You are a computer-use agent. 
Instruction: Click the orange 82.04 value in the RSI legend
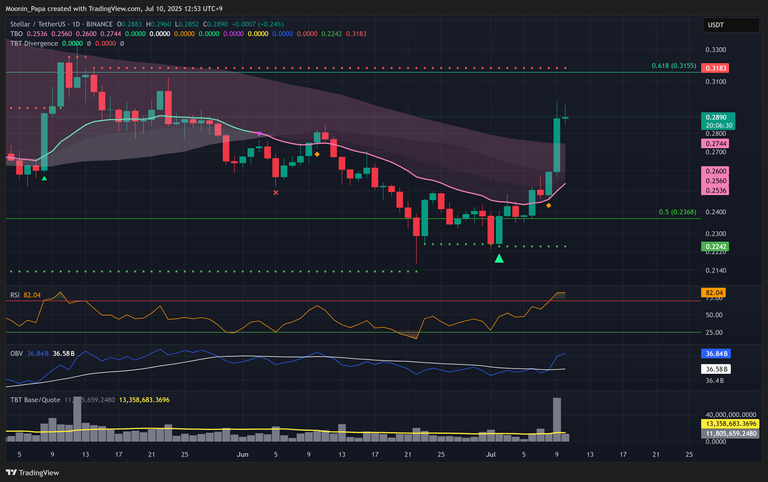(32, 295)
